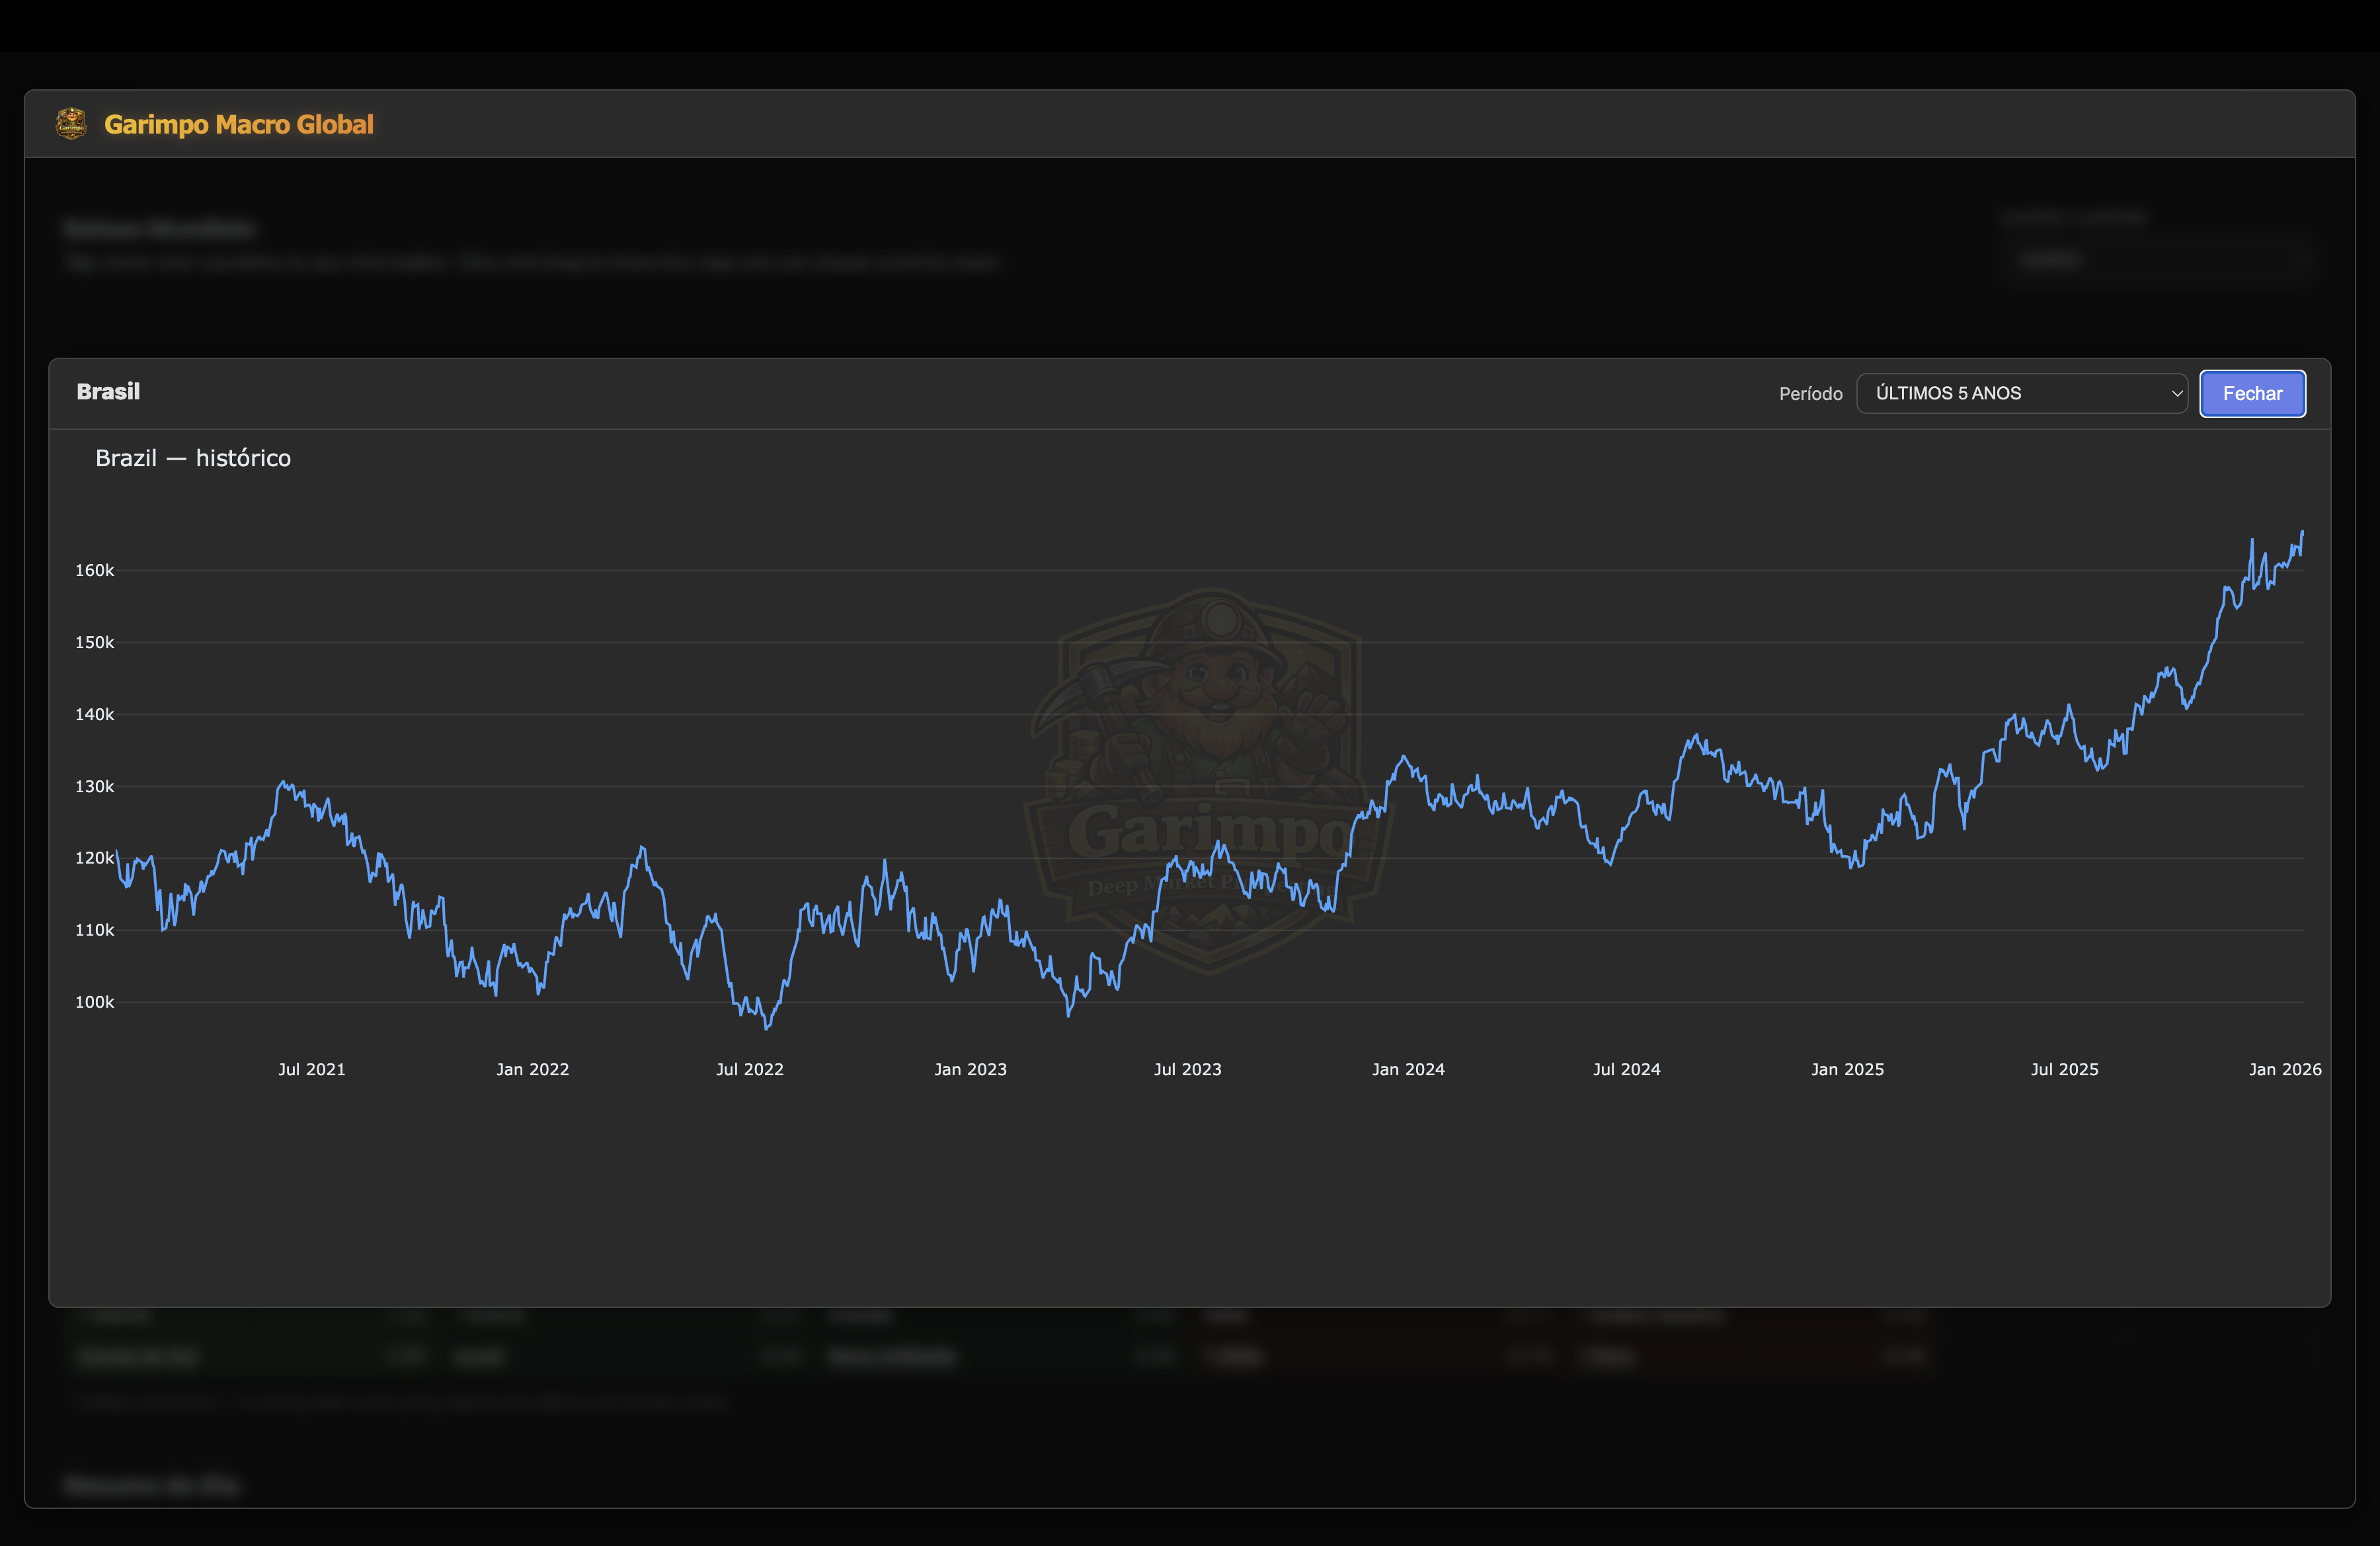
Task: Click the Garimpo miner logo icon
Action: pyautogui.click(x=71, y=124)
